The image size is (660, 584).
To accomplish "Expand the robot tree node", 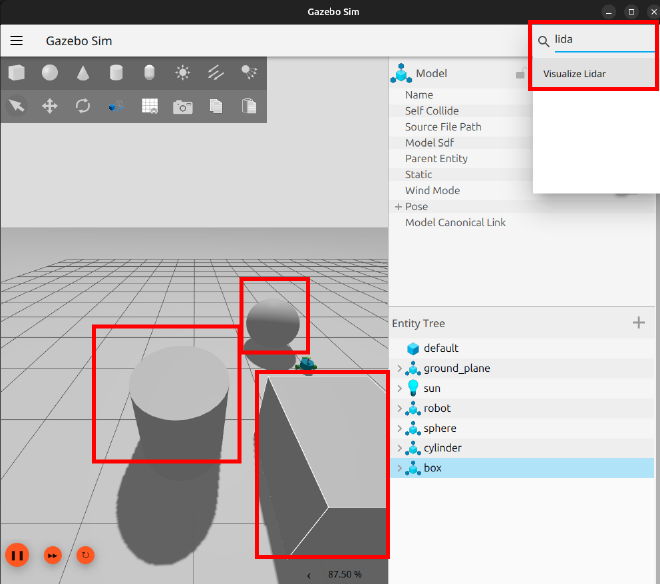I will 399,408.
